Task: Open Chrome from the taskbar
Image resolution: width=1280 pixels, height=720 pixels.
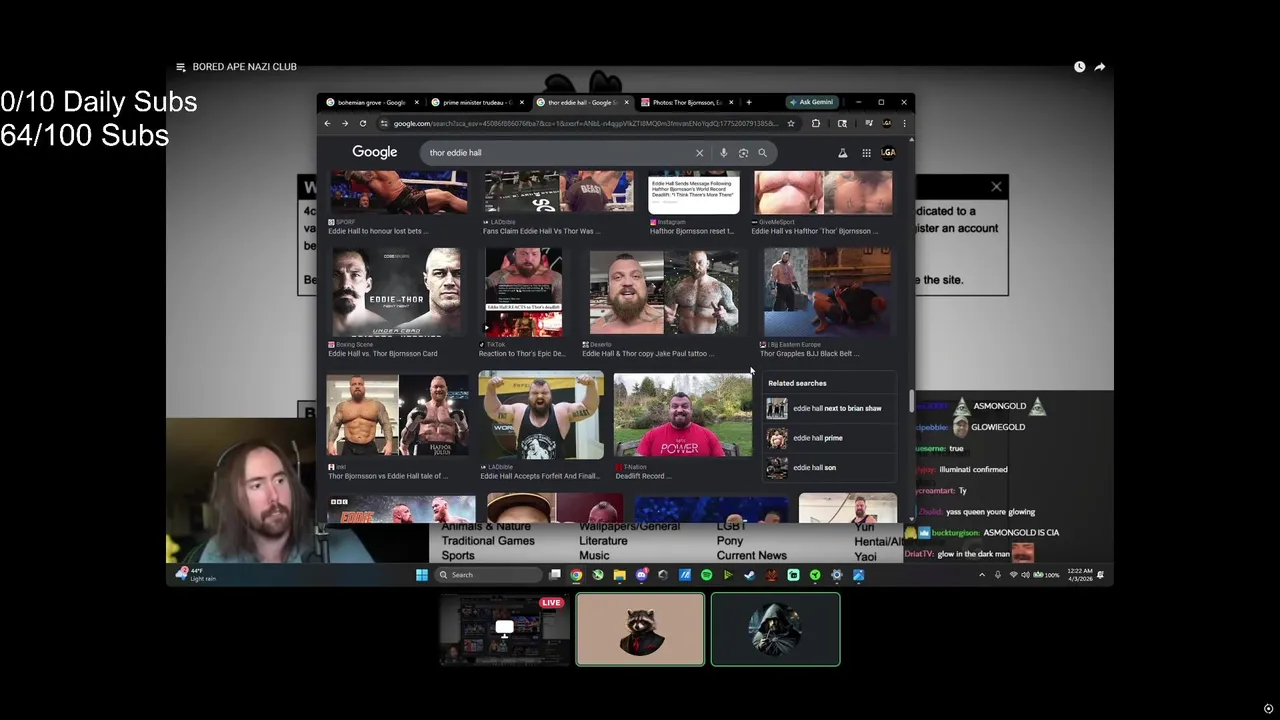Action: tap(576, 575)
